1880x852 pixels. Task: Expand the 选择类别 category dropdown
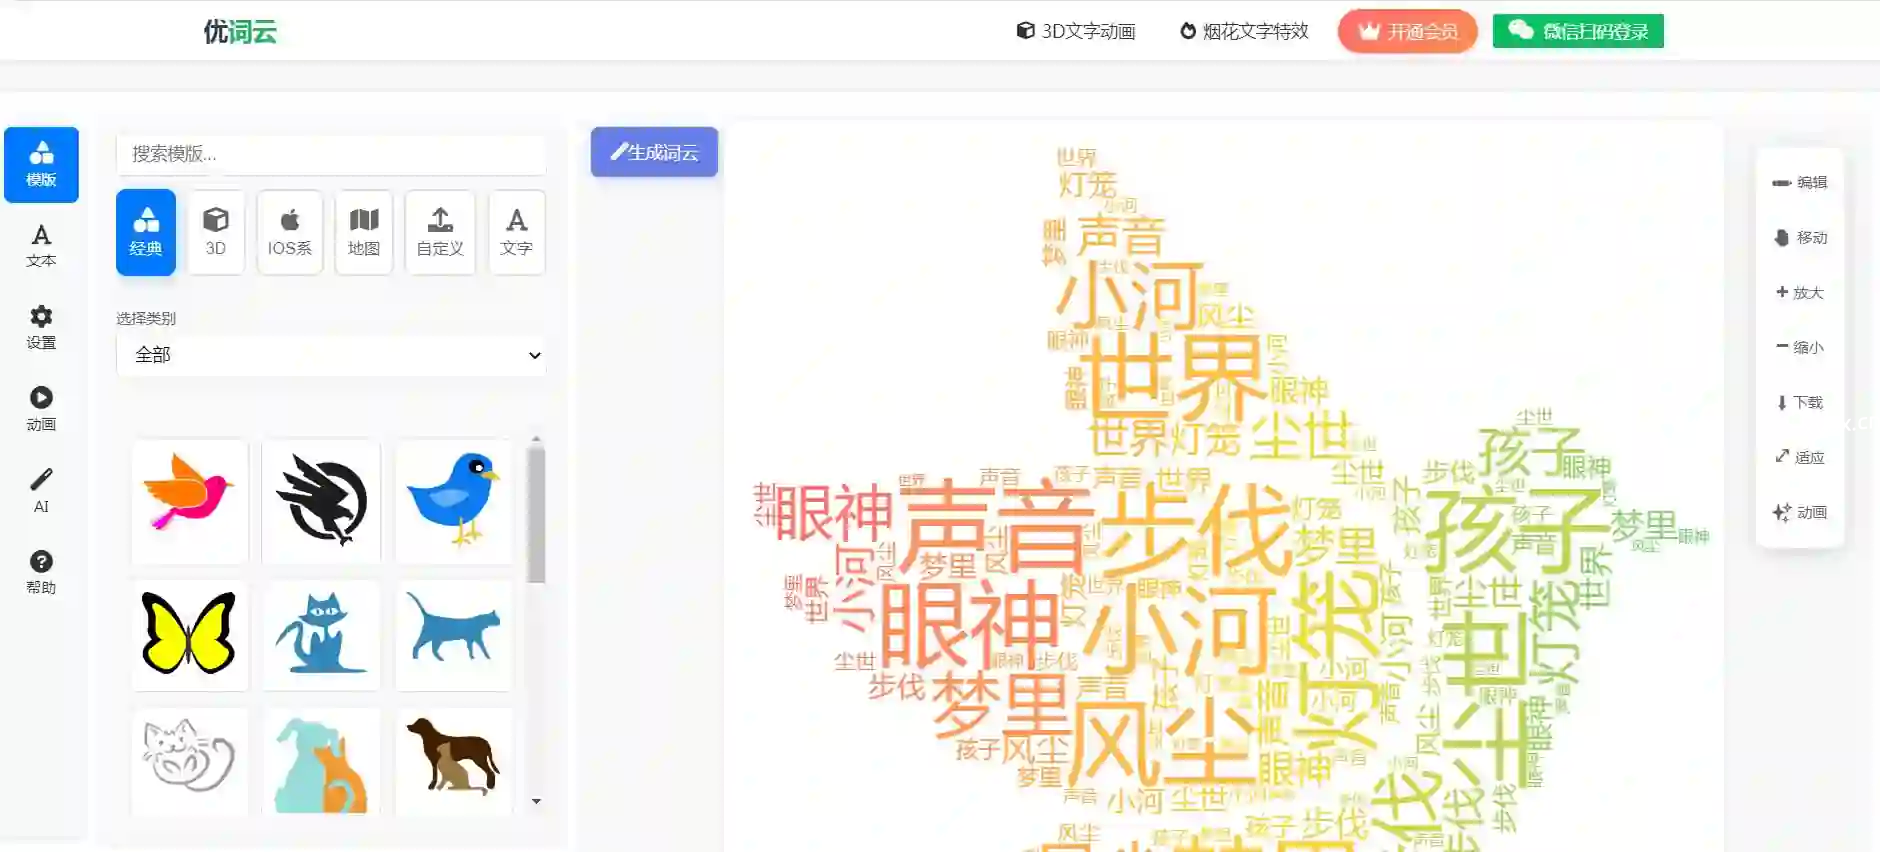tap(331, 355)
